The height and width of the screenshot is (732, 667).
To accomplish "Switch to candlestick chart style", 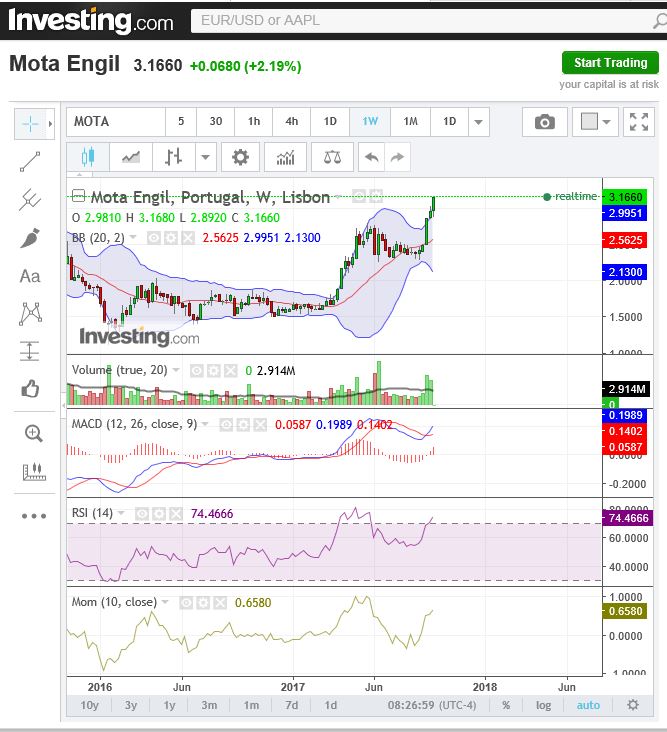I will click(x=88, y=157).
